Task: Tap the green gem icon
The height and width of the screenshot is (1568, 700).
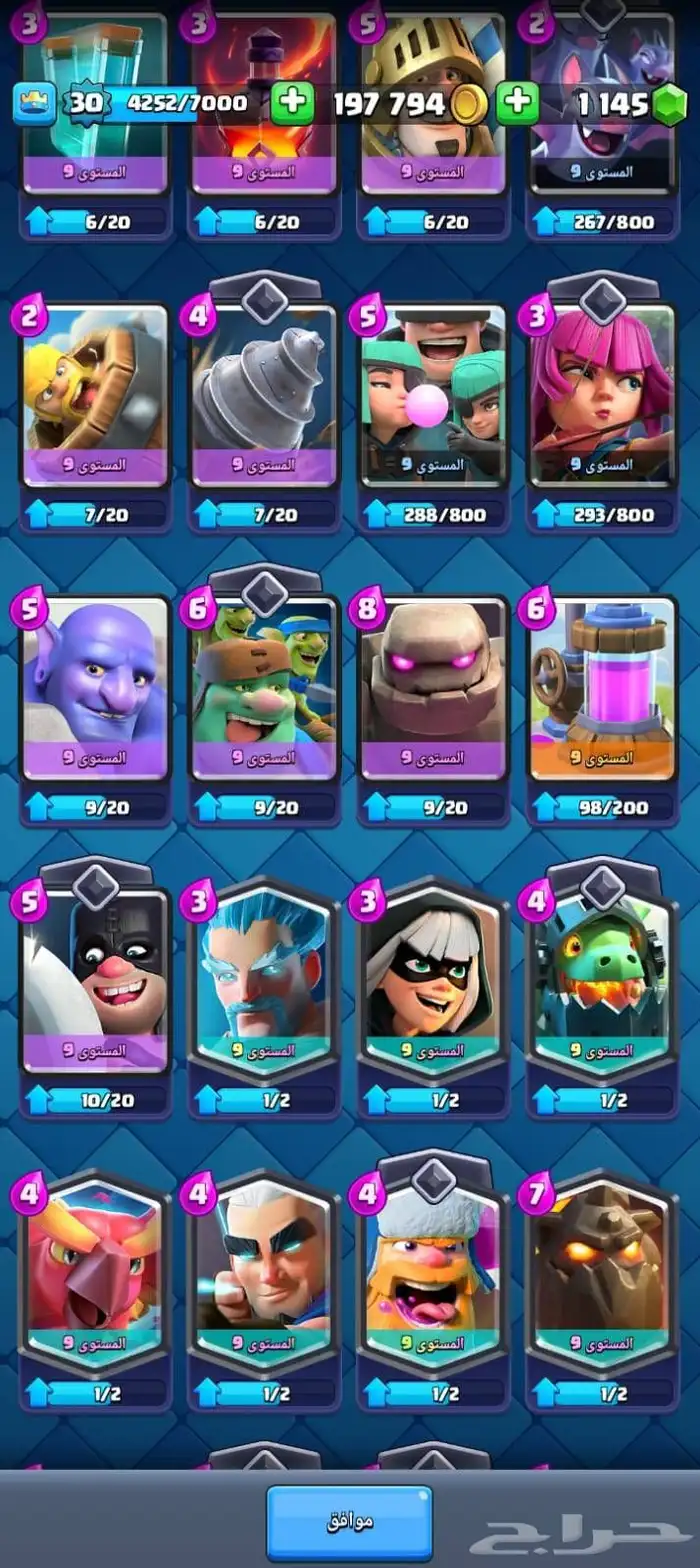Action: tap(672, 104)
